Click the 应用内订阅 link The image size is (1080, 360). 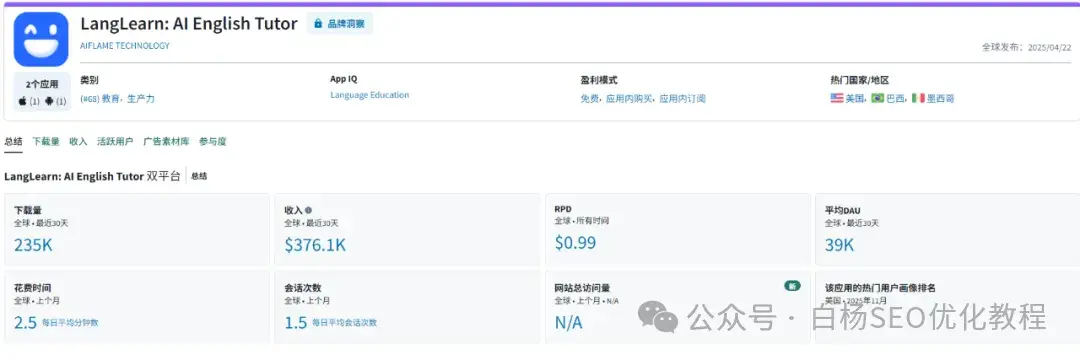click(683, 98)
